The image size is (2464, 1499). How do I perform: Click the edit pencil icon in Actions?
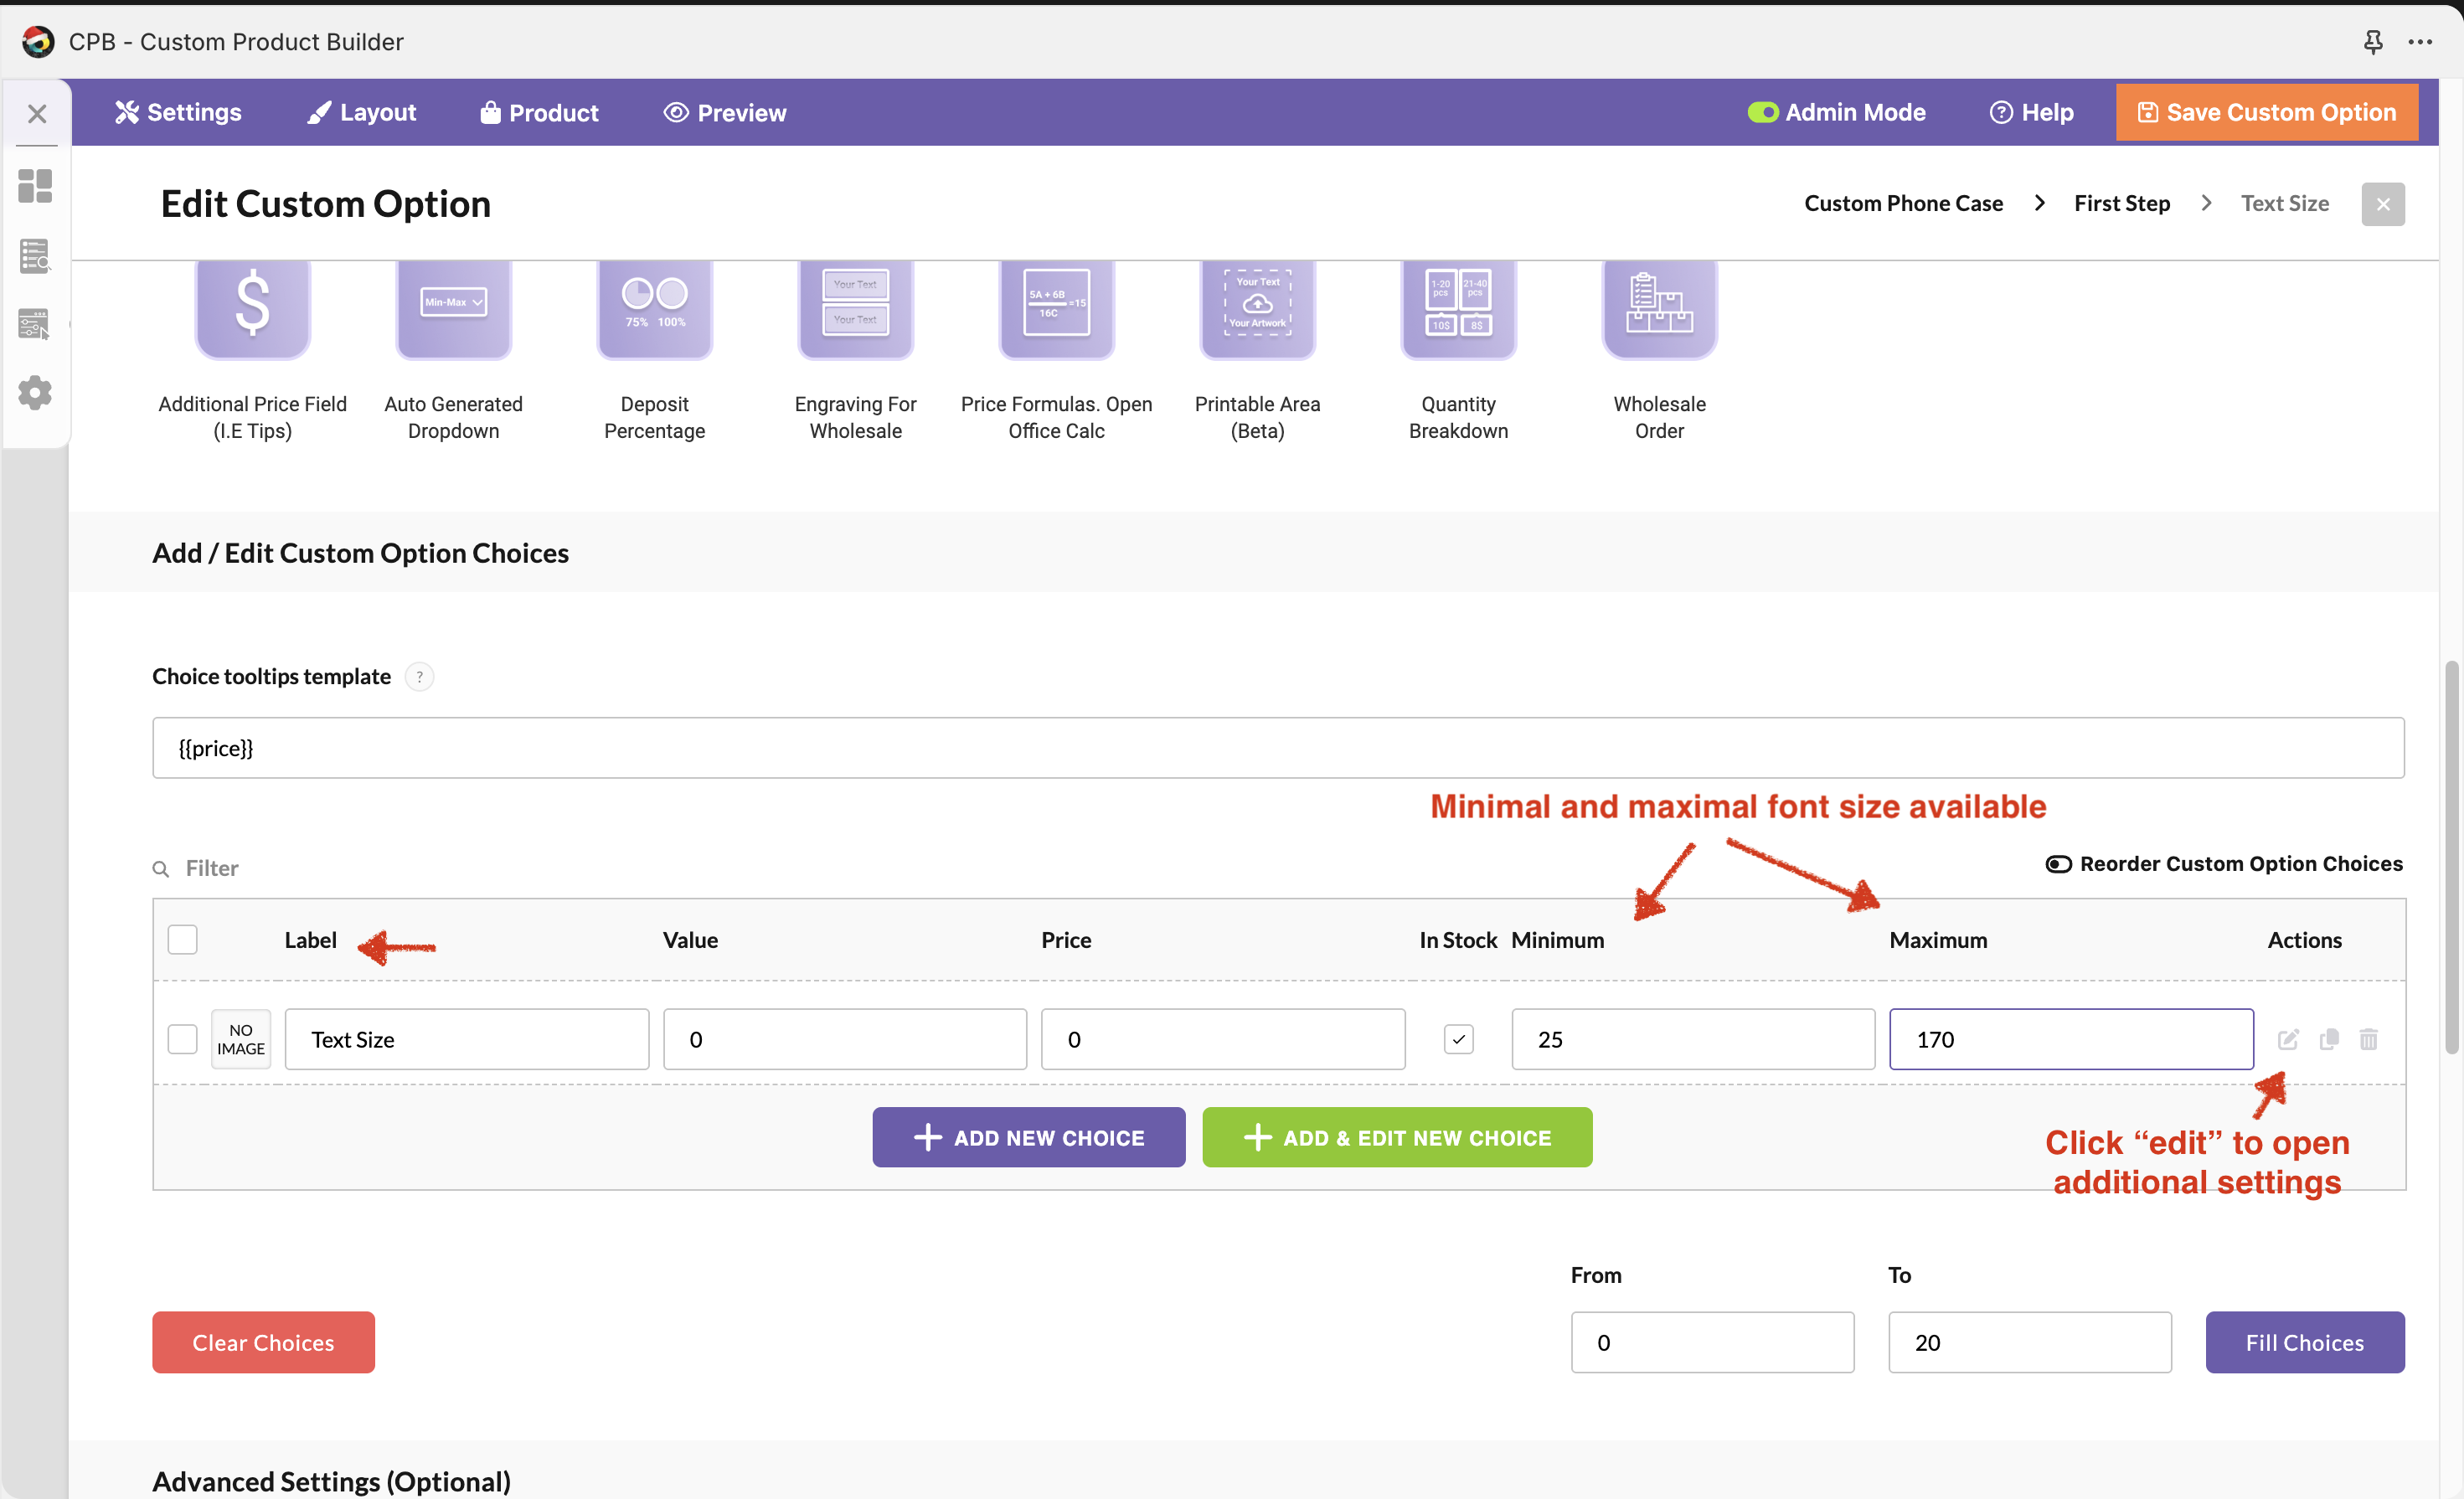(2288, 1039)
